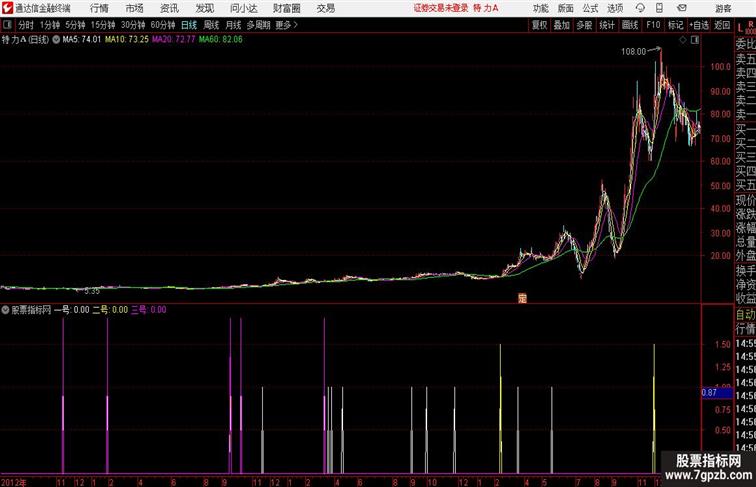756x487 pixels.
Task: Switch to 5分钟 period tab
Action: coord(75,25)
